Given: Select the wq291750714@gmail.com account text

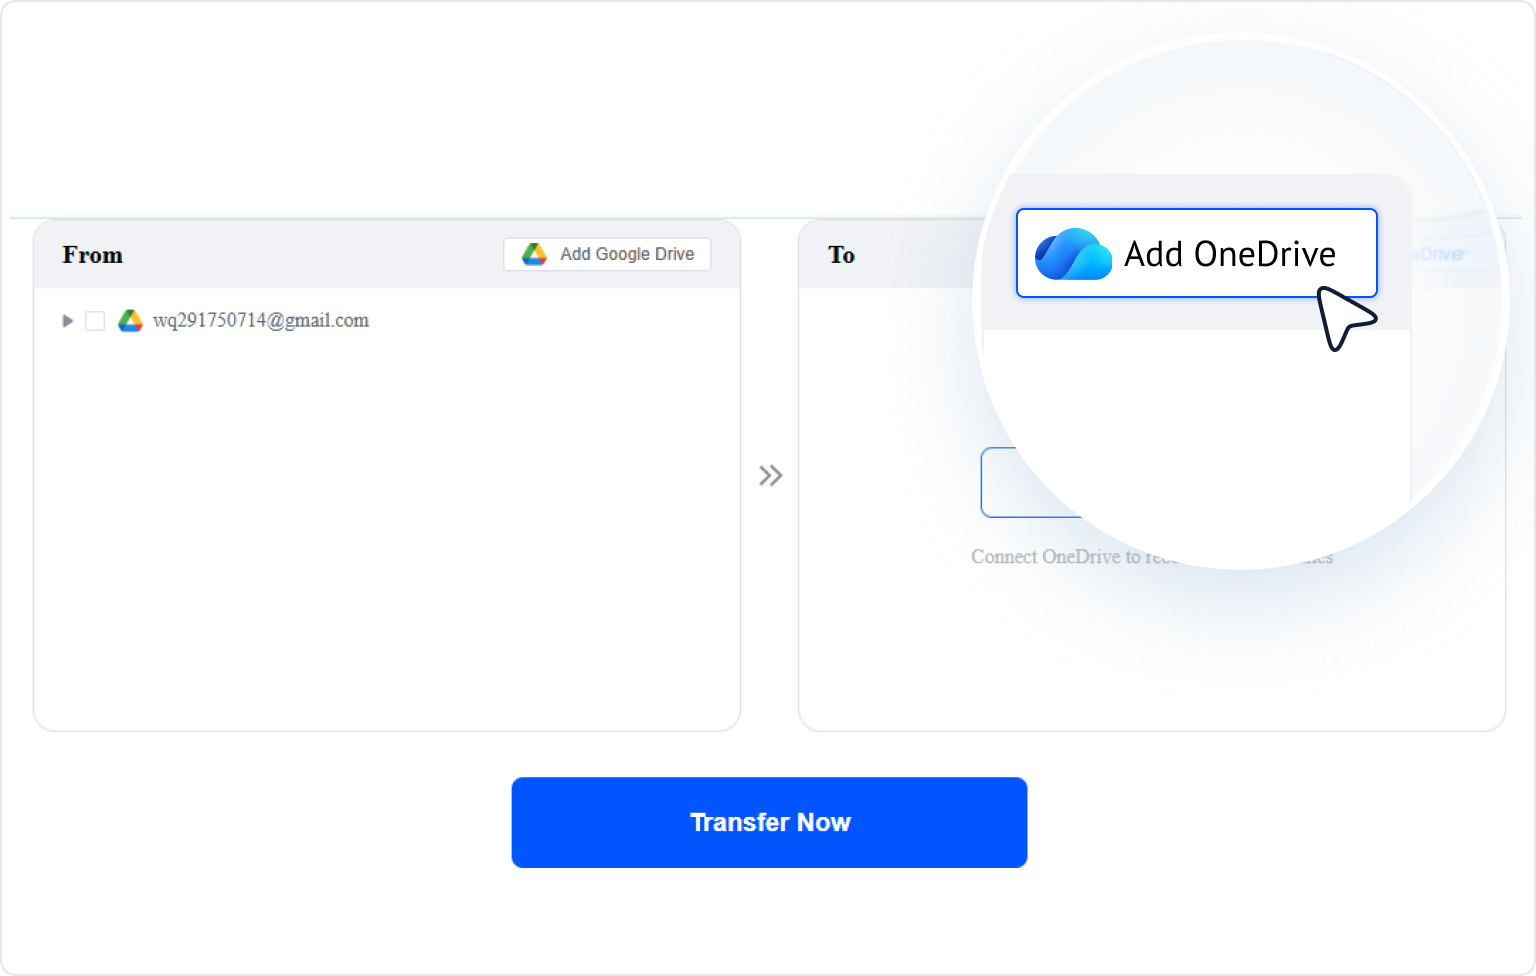Looking at the screenshot, I should [261, 320].
